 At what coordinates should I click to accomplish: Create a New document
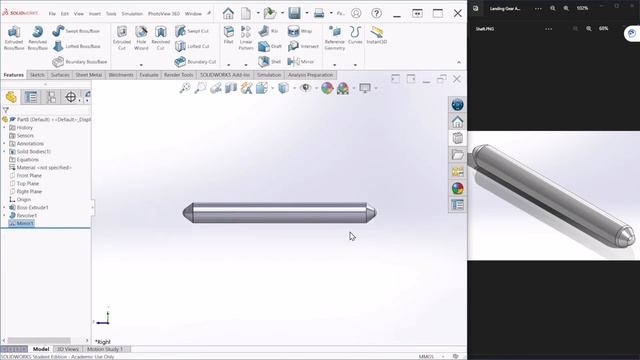(x=246, y=13)
